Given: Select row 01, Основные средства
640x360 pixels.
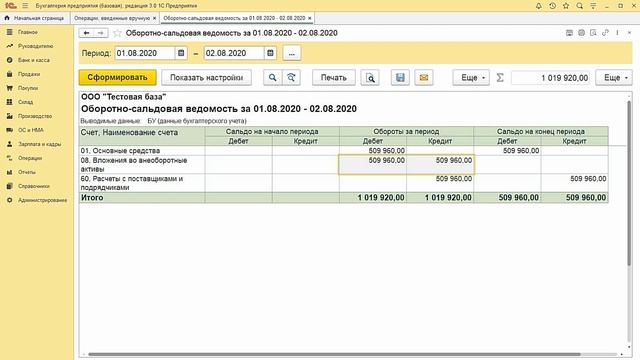Looking at the screenshot, I should [142, 151].
